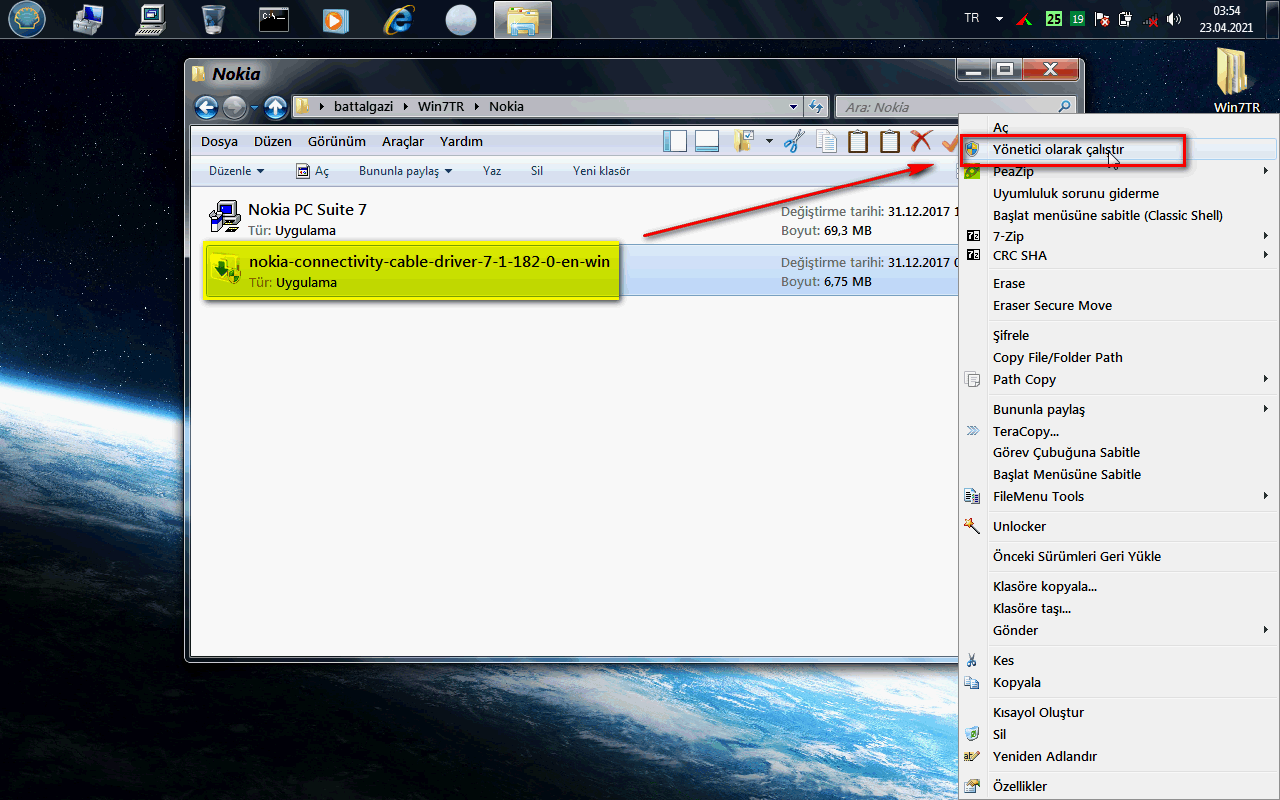The height and width of the screenshot is (800, 1280).
Task: Expand arrow between Win7TR and Nokia breadcrumb
Action: click(x=477, y=107)
